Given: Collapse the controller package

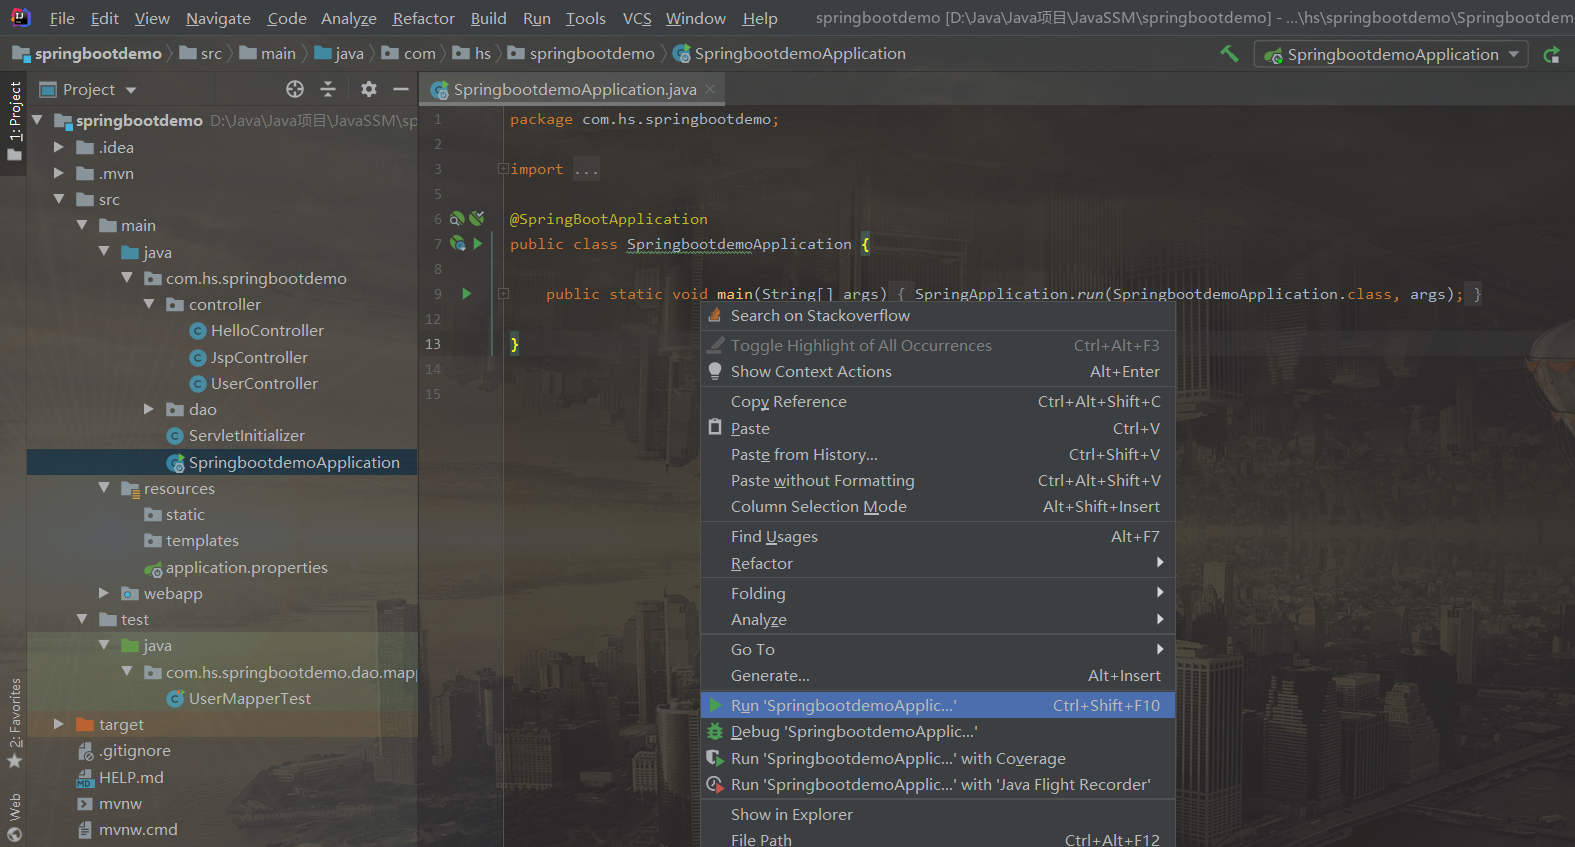Looking at the screenshot, I should (x=149, y=304).
